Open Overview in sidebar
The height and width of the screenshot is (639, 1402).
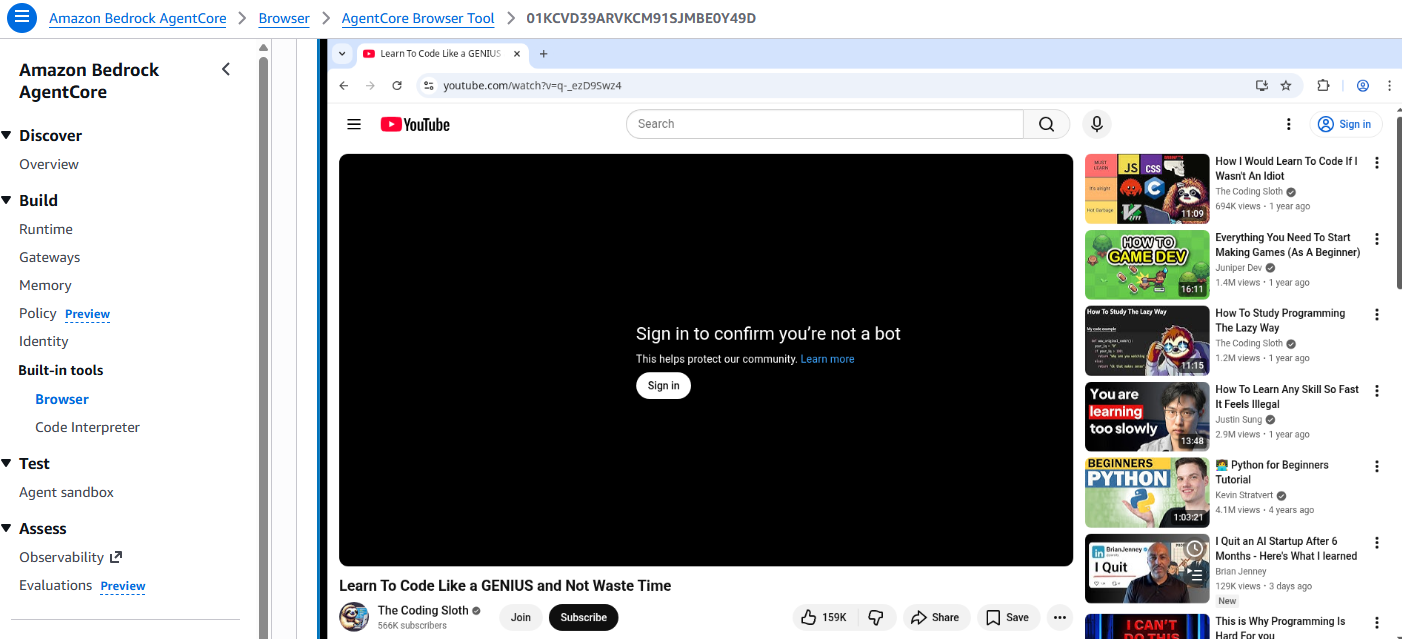click(x=49, y=164)
